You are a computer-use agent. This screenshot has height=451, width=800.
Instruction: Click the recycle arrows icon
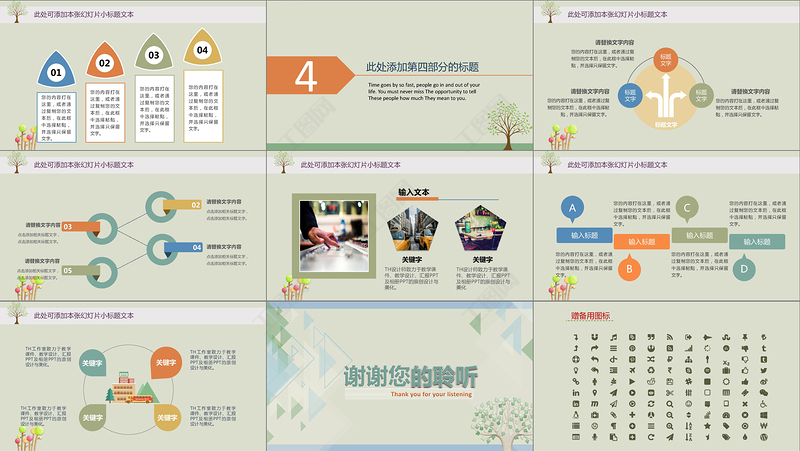point(651,370)
